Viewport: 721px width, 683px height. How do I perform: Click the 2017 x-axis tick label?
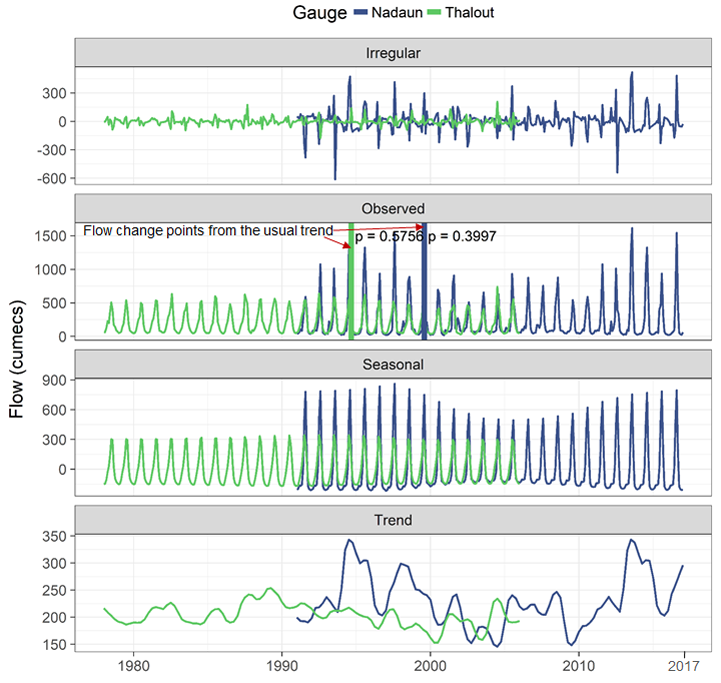683,665
